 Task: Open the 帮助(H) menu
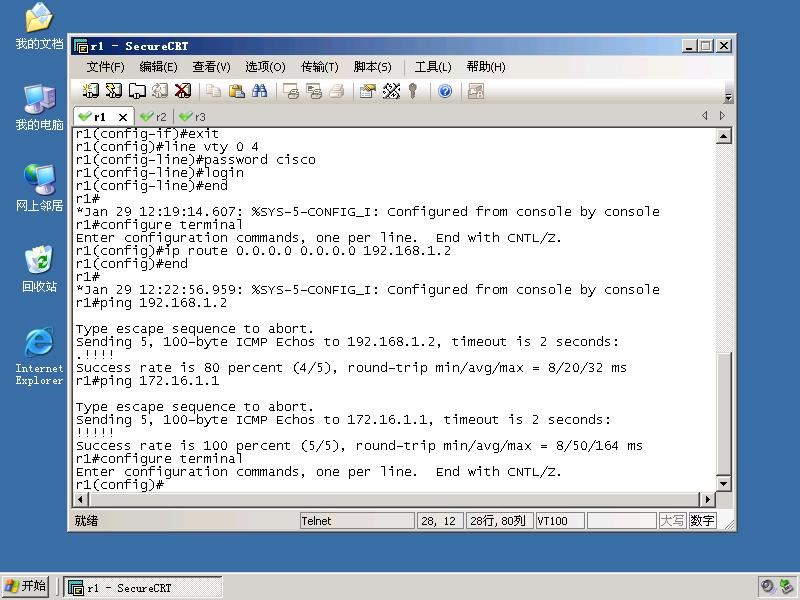[x=486, y=67]
